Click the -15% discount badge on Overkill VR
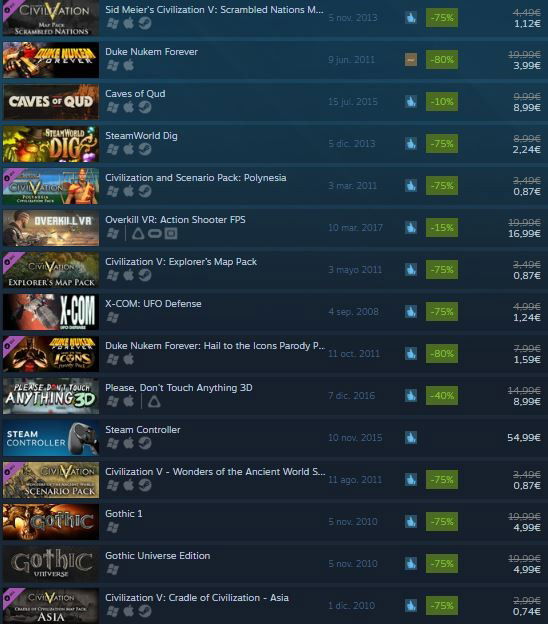This screenshot has width=548, height=624. (x=442, y=228)
